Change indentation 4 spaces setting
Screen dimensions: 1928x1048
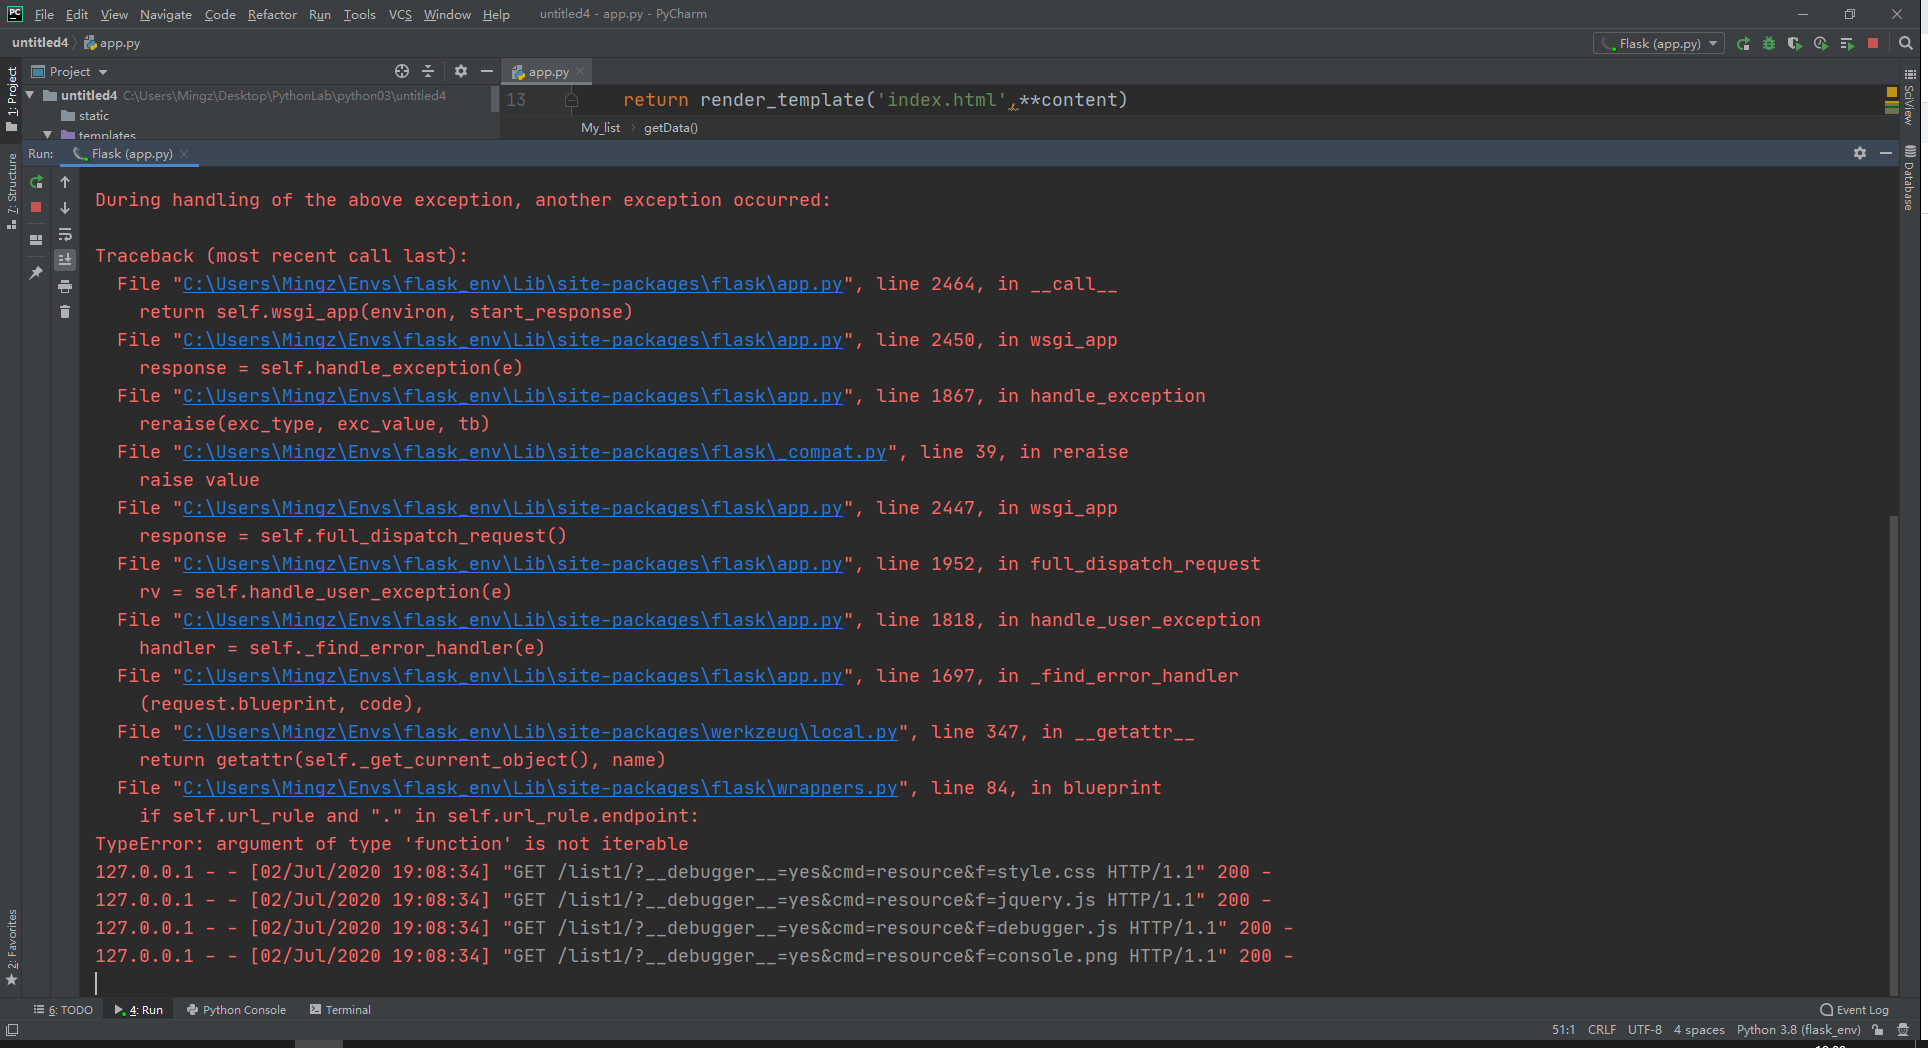click(x=1699, y=1030)
